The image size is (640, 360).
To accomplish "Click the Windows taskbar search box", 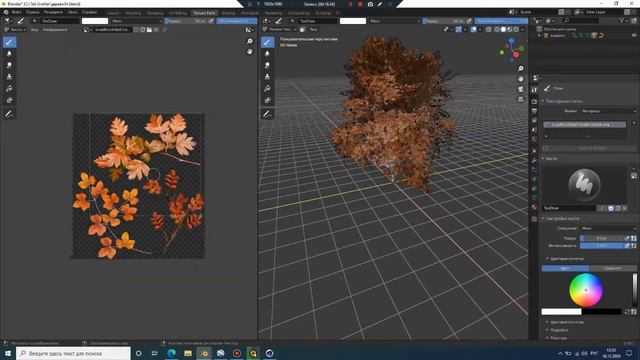I will coord(73,353).
